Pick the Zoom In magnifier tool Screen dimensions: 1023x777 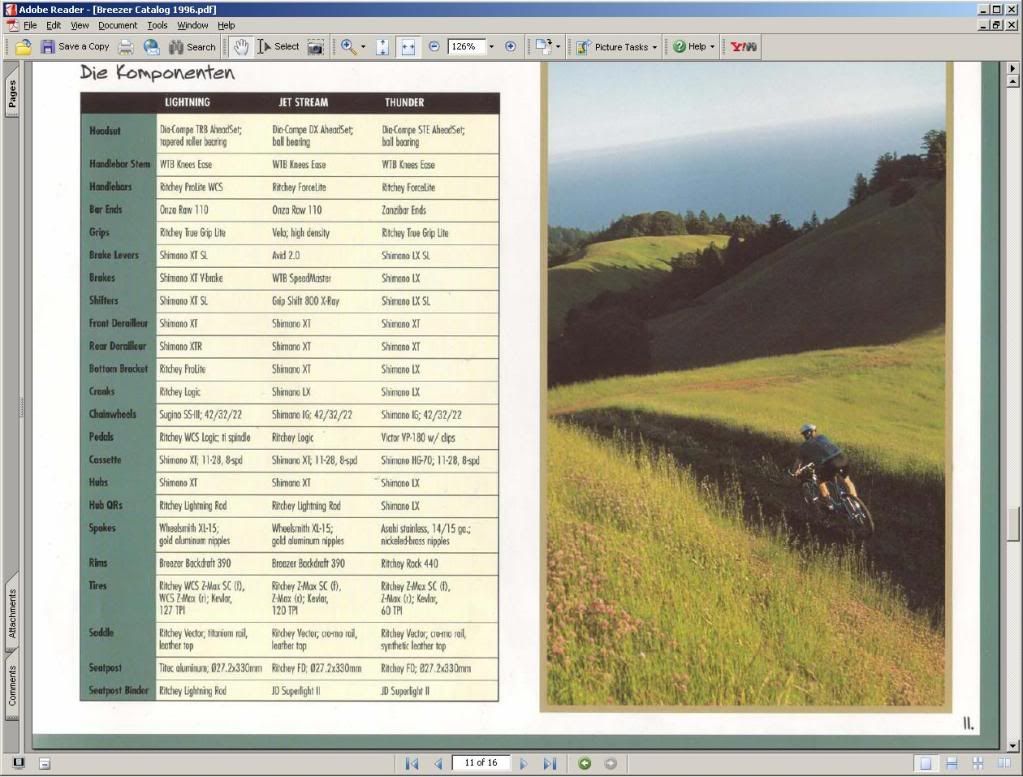point(348,47)
